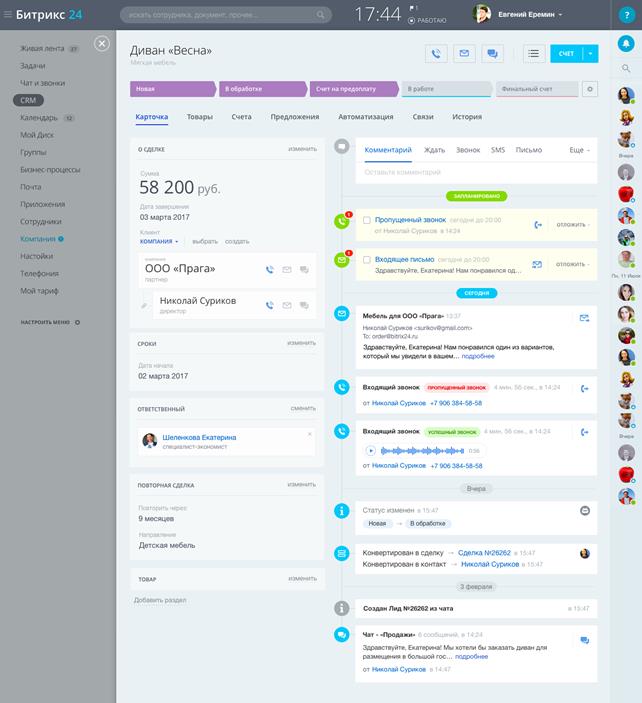The height and width of the screenshot is (703, 642).
Task: Expand the СЧЕТ button dropdown arrow
Action: (x=591, y=54)
